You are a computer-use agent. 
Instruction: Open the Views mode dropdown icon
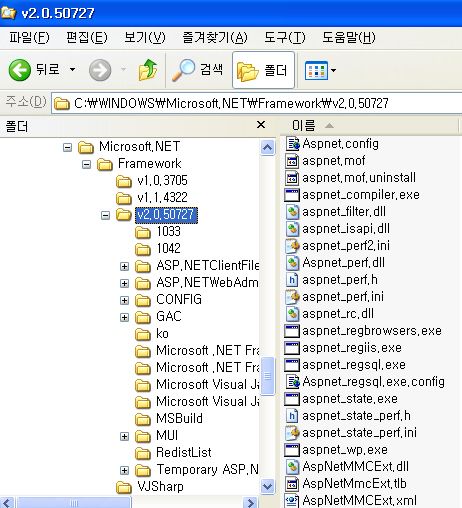[x=320, y=70]
